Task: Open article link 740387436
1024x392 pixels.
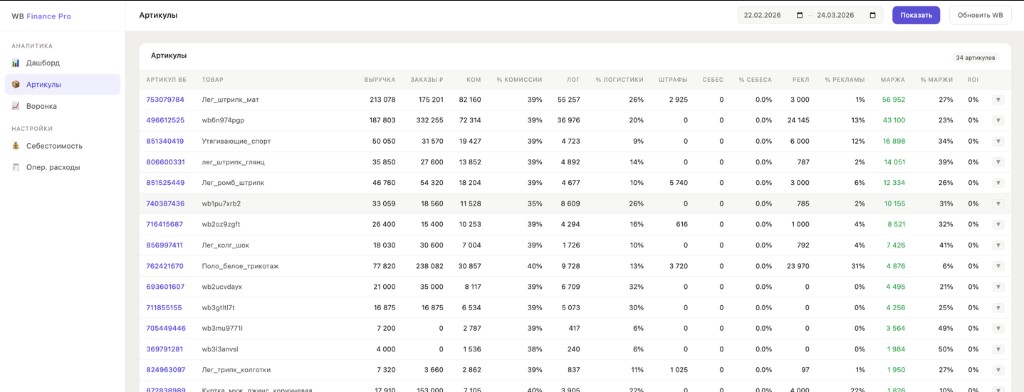Action: [165, 203]
